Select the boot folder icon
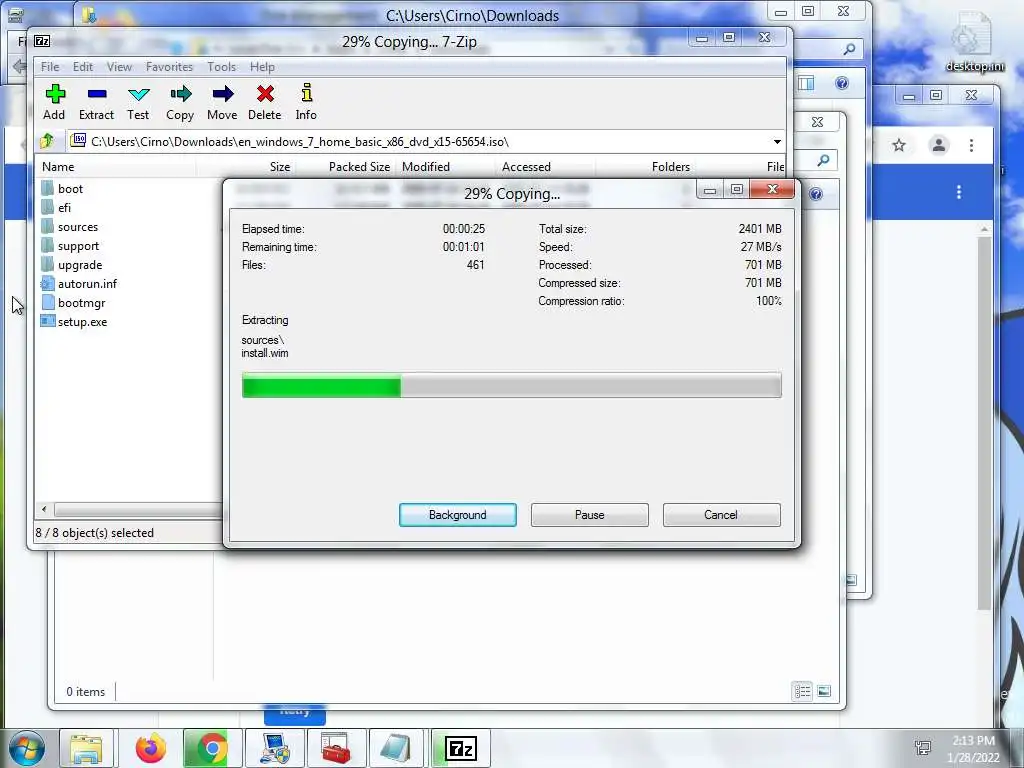Screen dimensions: 1024x768 tap(47, 189)
